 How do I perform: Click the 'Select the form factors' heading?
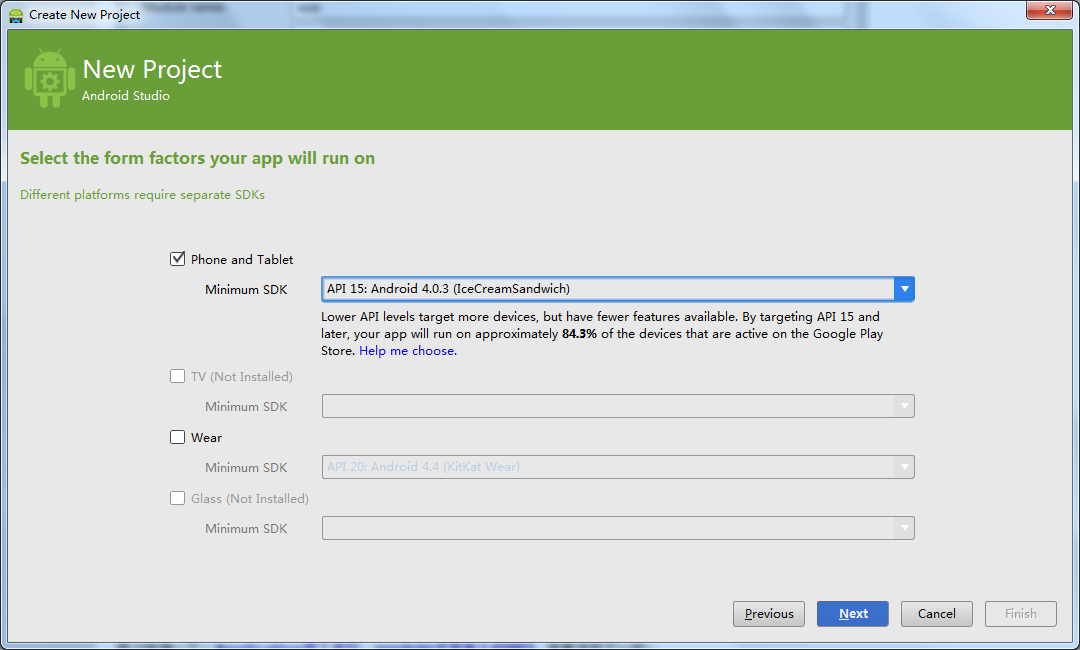198,158
